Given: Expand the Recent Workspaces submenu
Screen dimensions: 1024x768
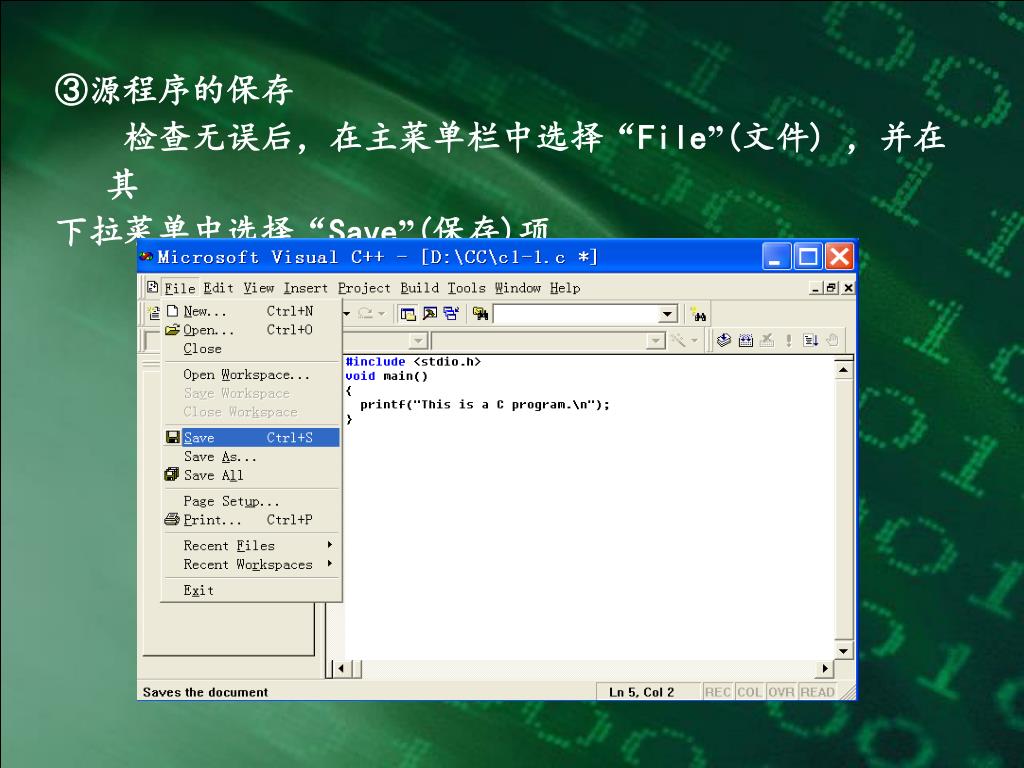Looking at the screenshot, I should click(x=251, y=564).
